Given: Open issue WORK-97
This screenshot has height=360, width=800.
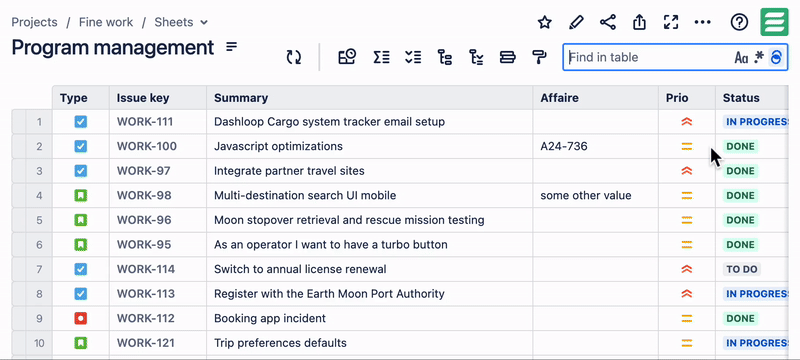Looking at the screenshot, I should [x=143, y=171].
